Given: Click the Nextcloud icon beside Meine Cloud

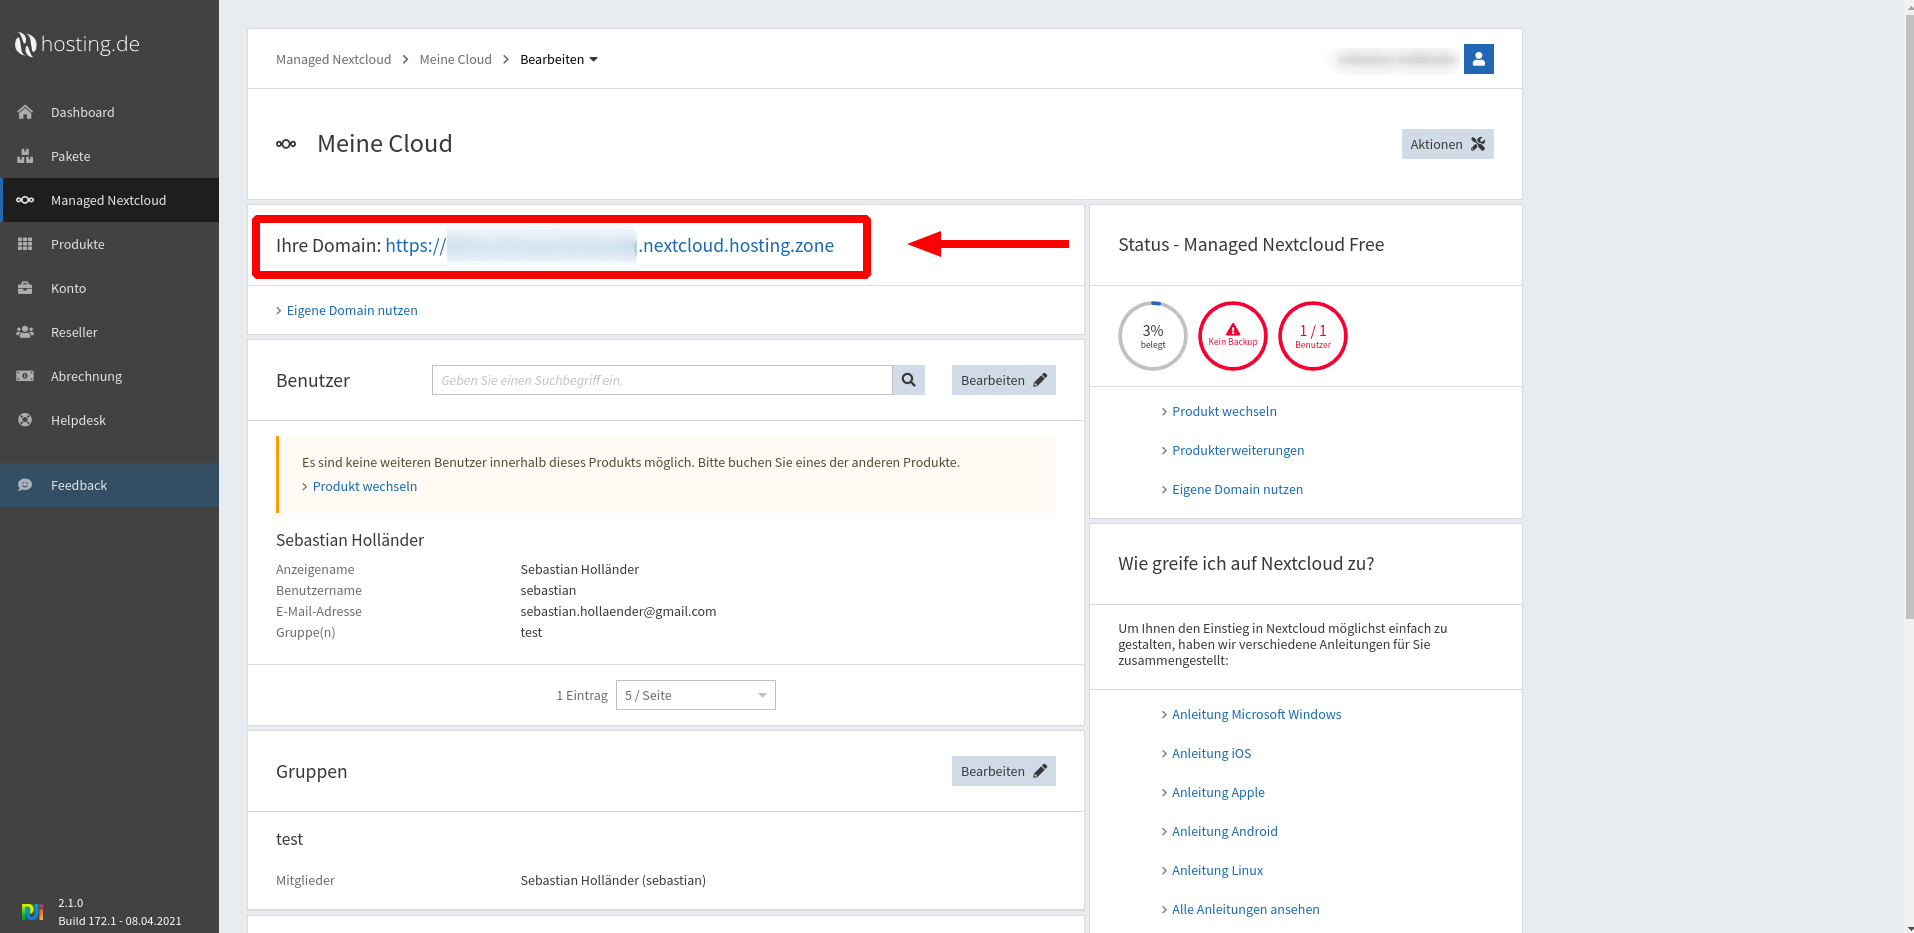Looking at the screenshot, I should pos(286,144).
